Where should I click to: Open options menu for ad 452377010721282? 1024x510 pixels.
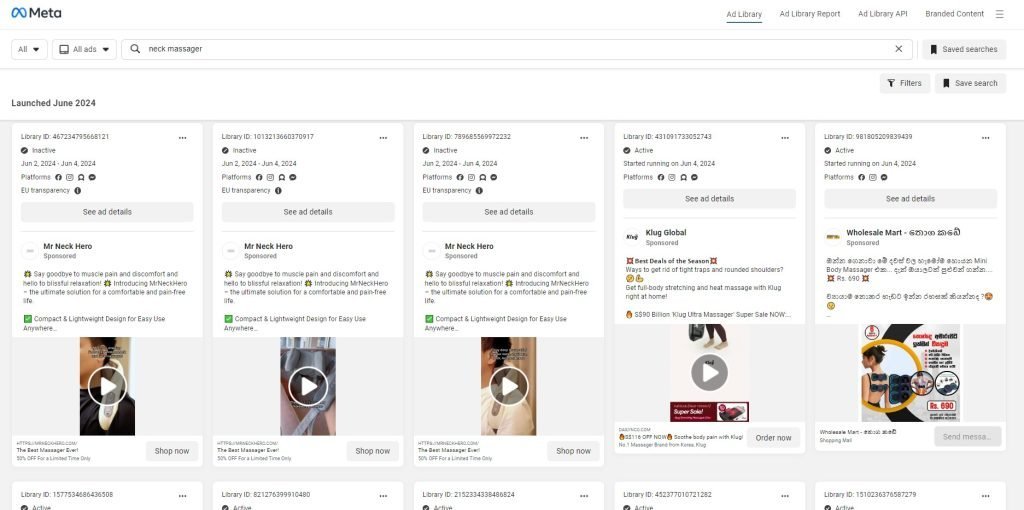[785, 496]
